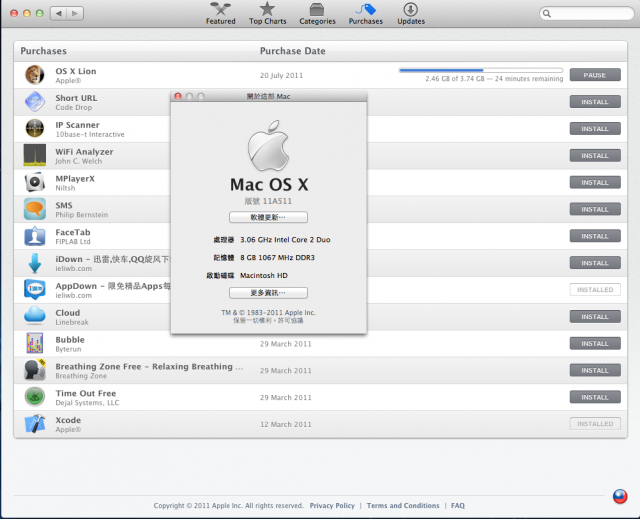The width and height of the screenshot is (640, 519).
Task: Click the build number 11A511 text
Action: (277, 201)
